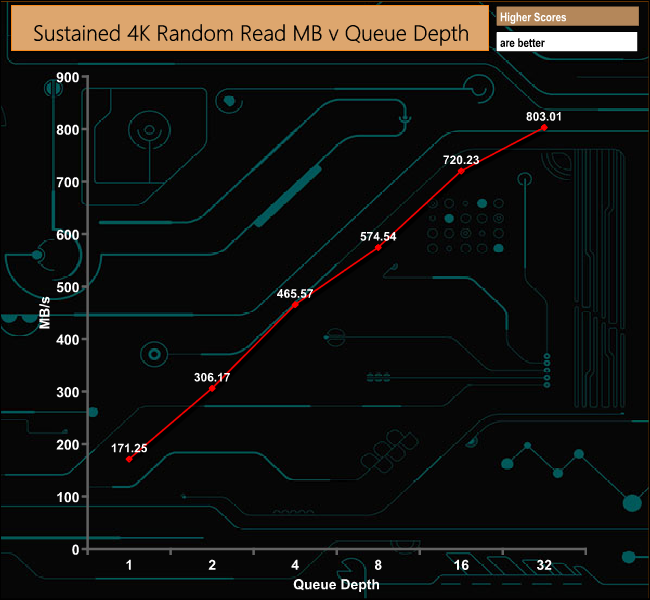
Task: Select the 803.01 data label
Action: coord(544,117)
